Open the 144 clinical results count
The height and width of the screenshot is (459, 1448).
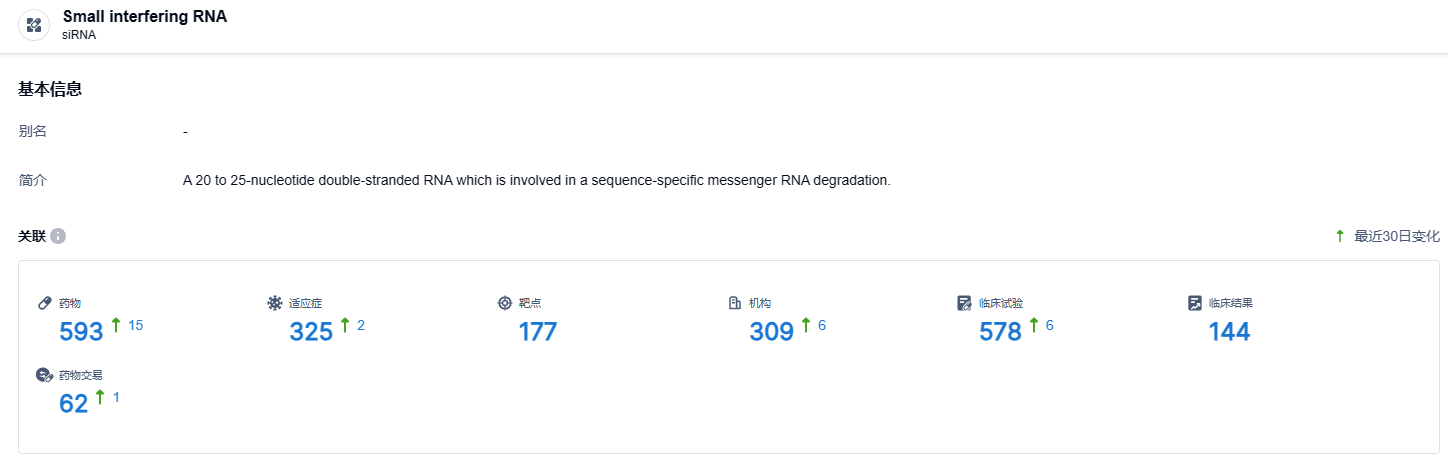[1229, 332]
